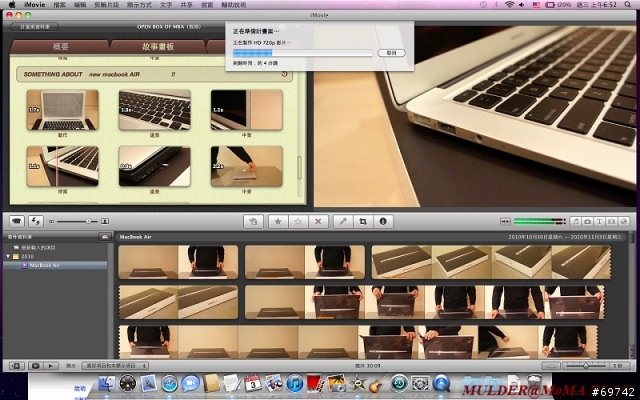
Task: Open iCal calendar from the Dock
Action: 253,384
